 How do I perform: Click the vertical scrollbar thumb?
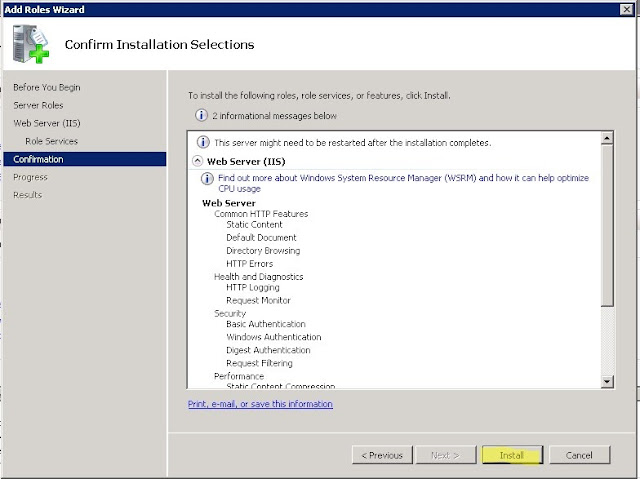(x=607, y=225)
